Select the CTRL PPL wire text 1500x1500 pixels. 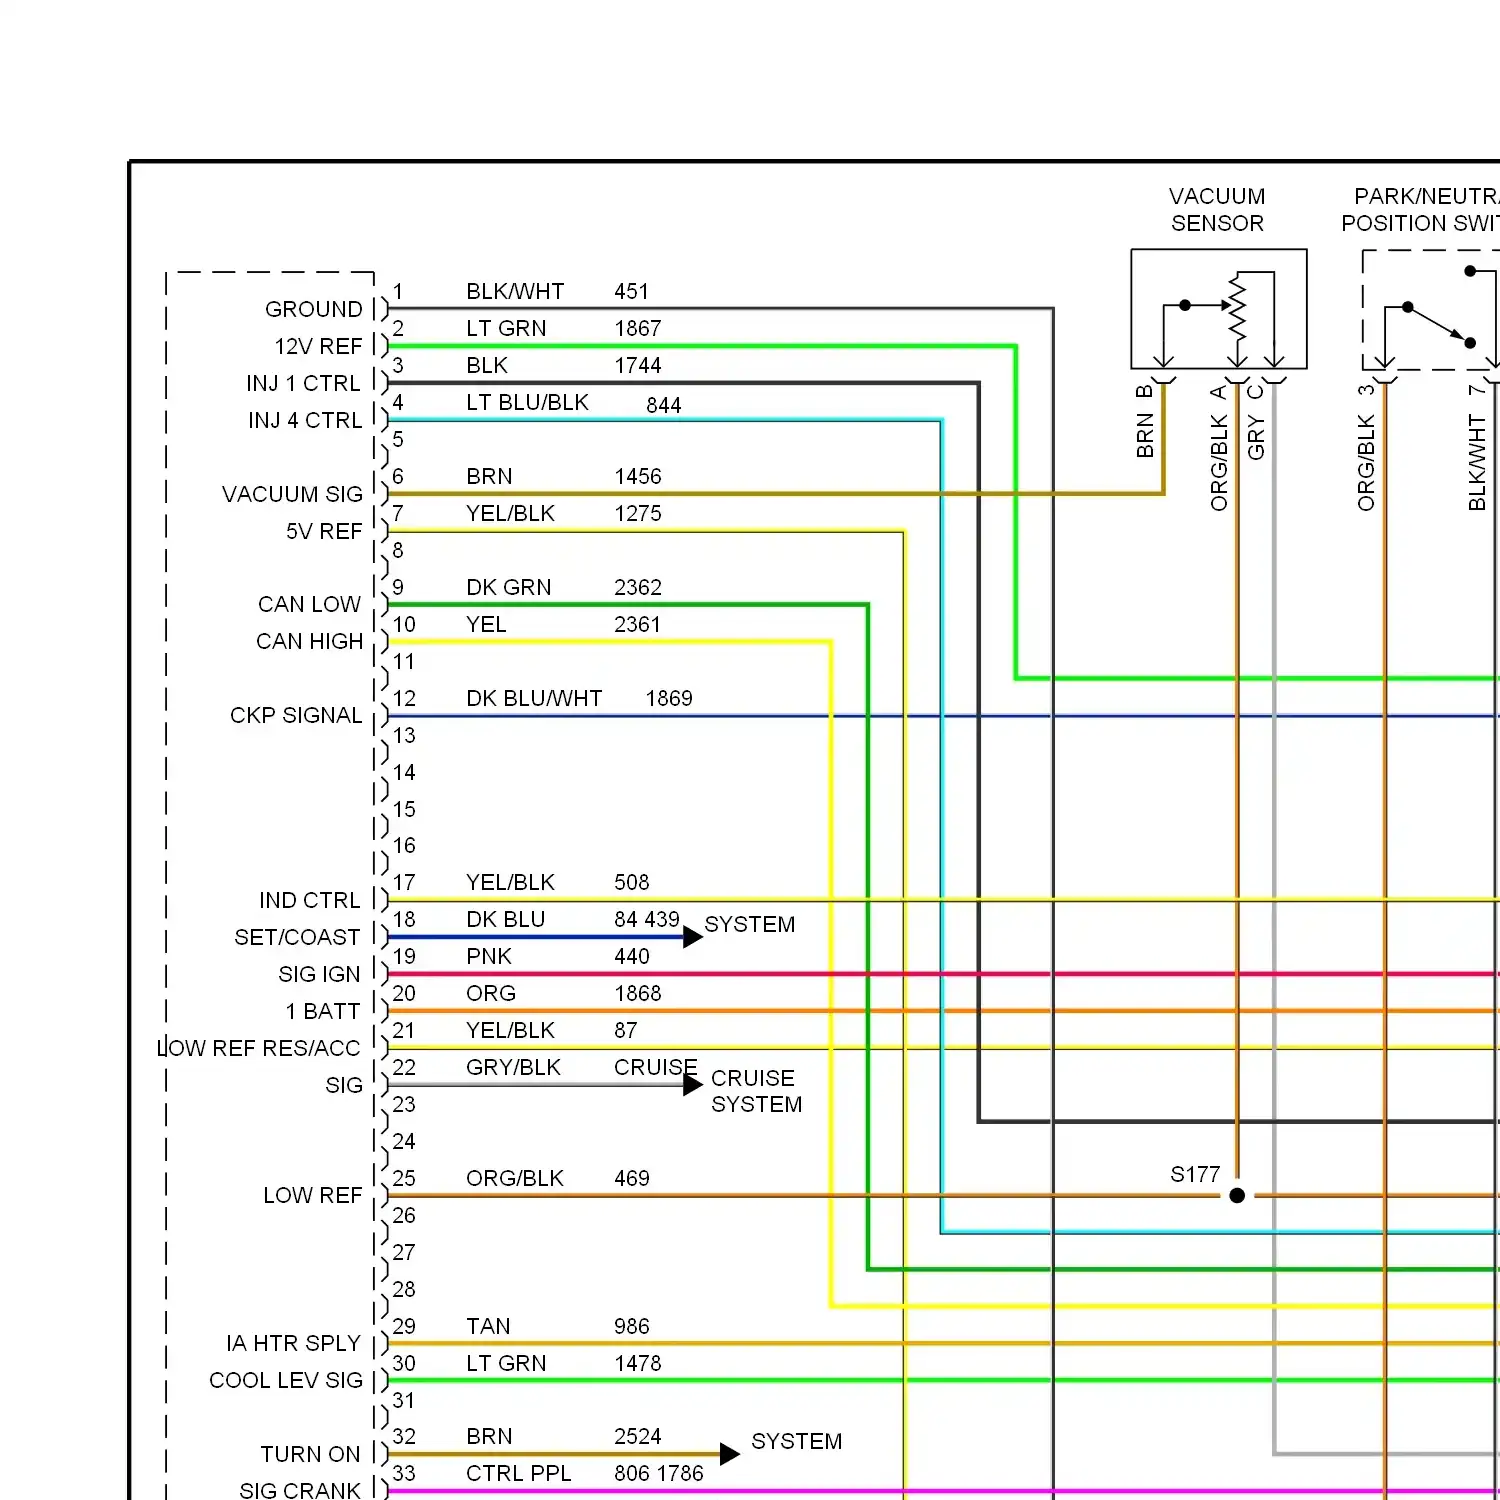[518, 1473]
